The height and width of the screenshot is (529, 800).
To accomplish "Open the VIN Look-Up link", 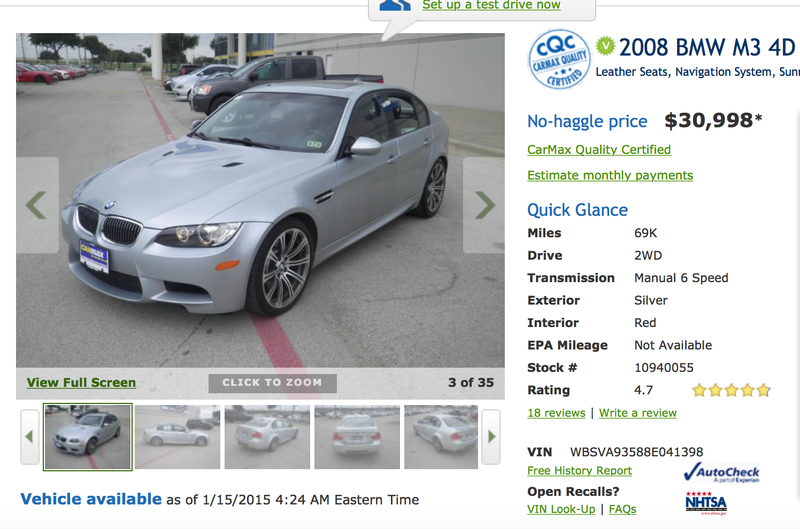I will (561, 509).
